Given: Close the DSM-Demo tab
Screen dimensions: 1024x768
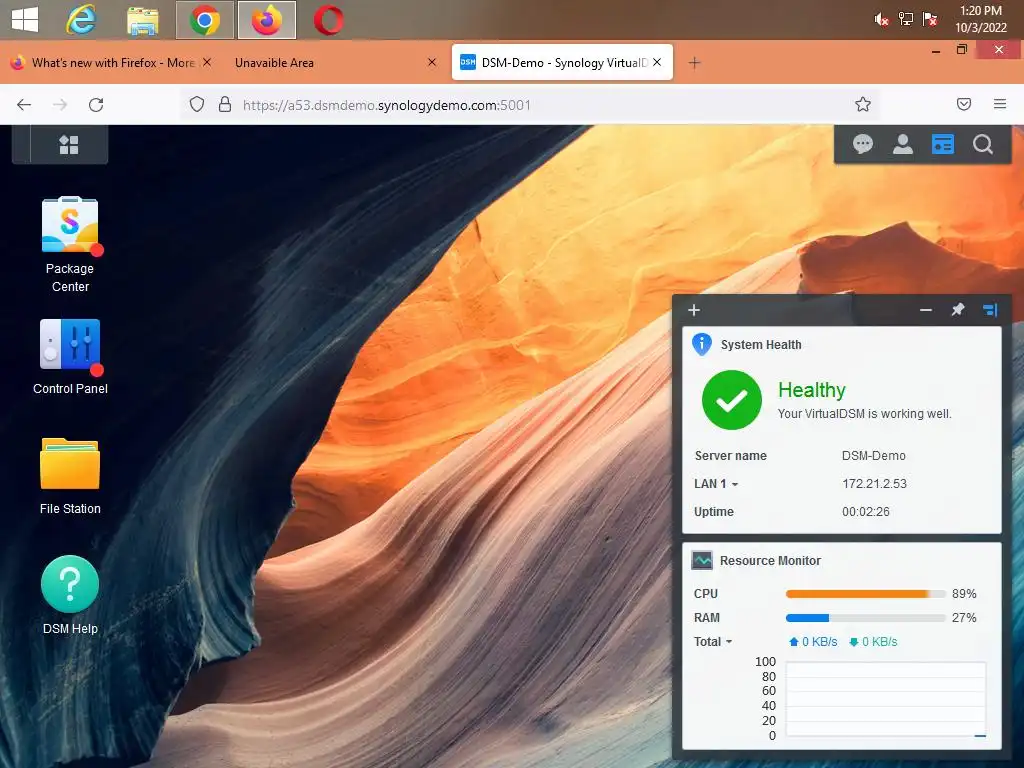Looking at the screenshot, I should click(x=657, y=62).
